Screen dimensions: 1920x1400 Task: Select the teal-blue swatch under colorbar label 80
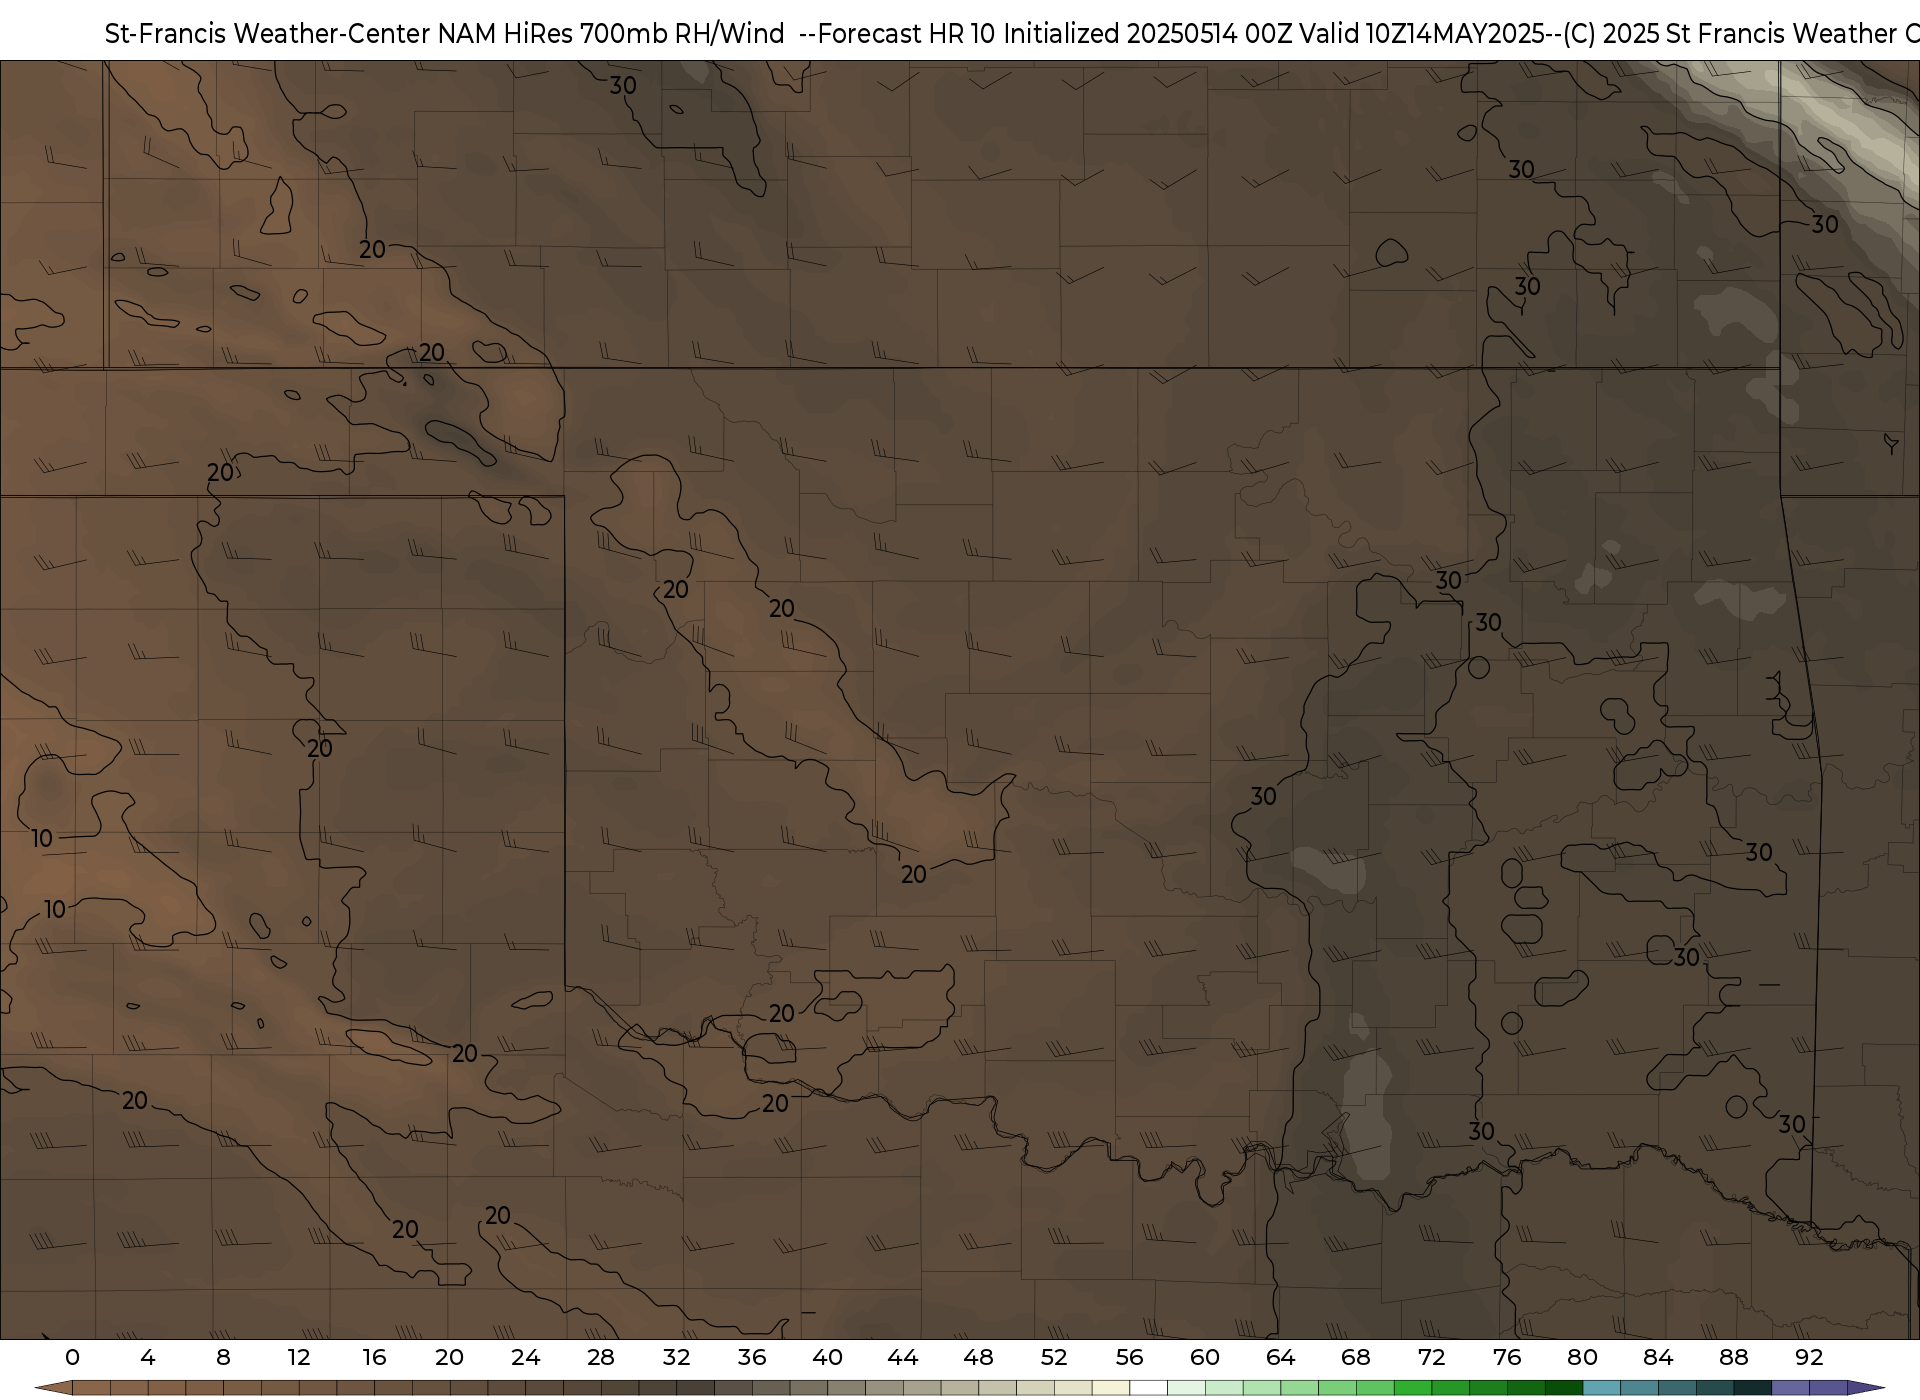[1602, 1388]
